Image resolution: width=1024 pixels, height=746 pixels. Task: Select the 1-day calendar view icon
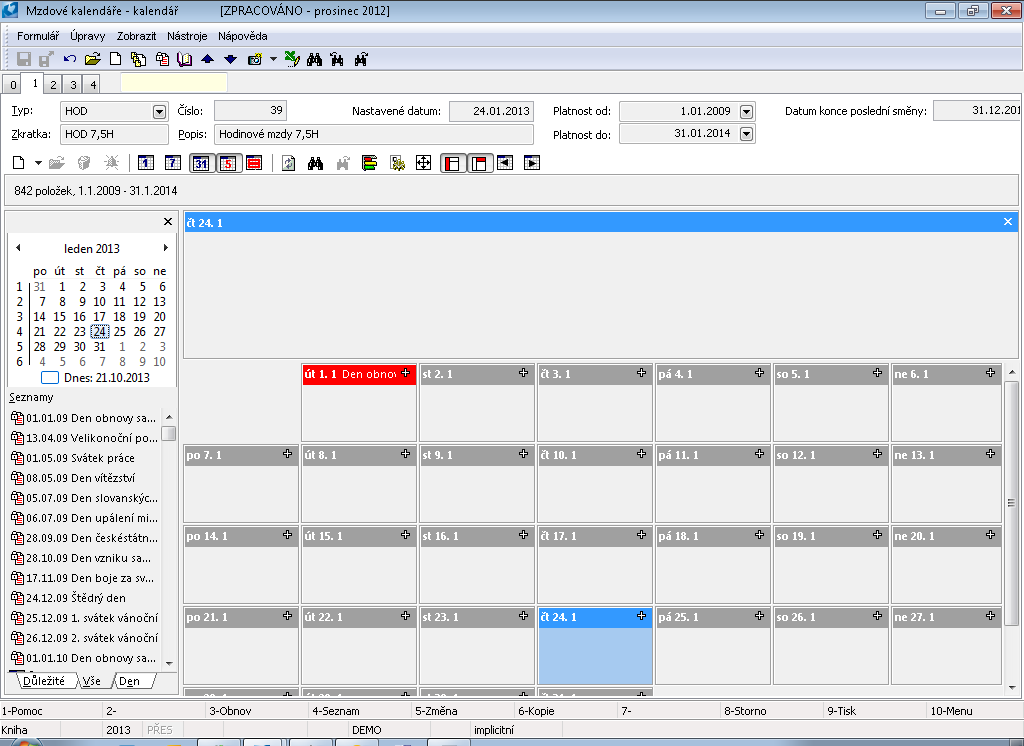[x=146, y=163]
